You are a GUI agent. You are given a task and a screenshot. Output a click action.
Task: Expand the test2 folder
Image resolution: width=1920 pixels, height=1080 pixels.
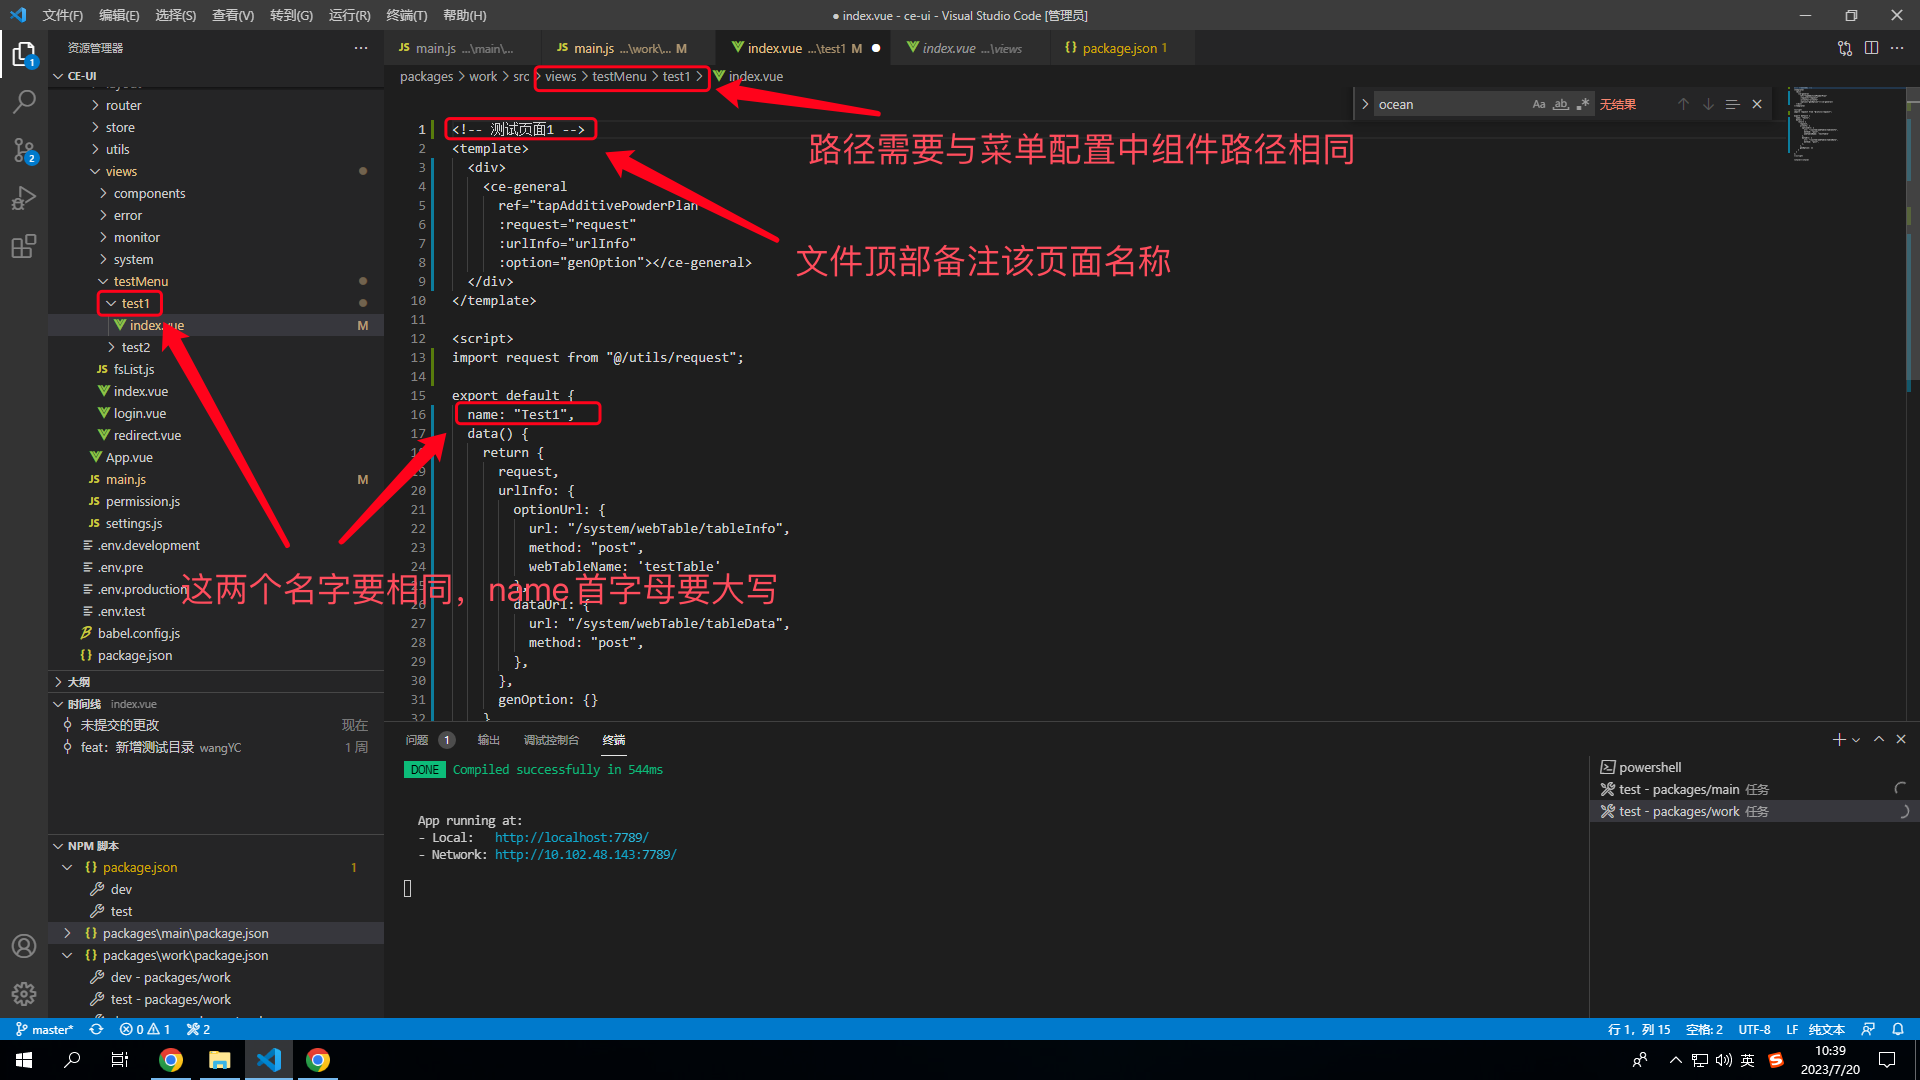tap(135, 347)
